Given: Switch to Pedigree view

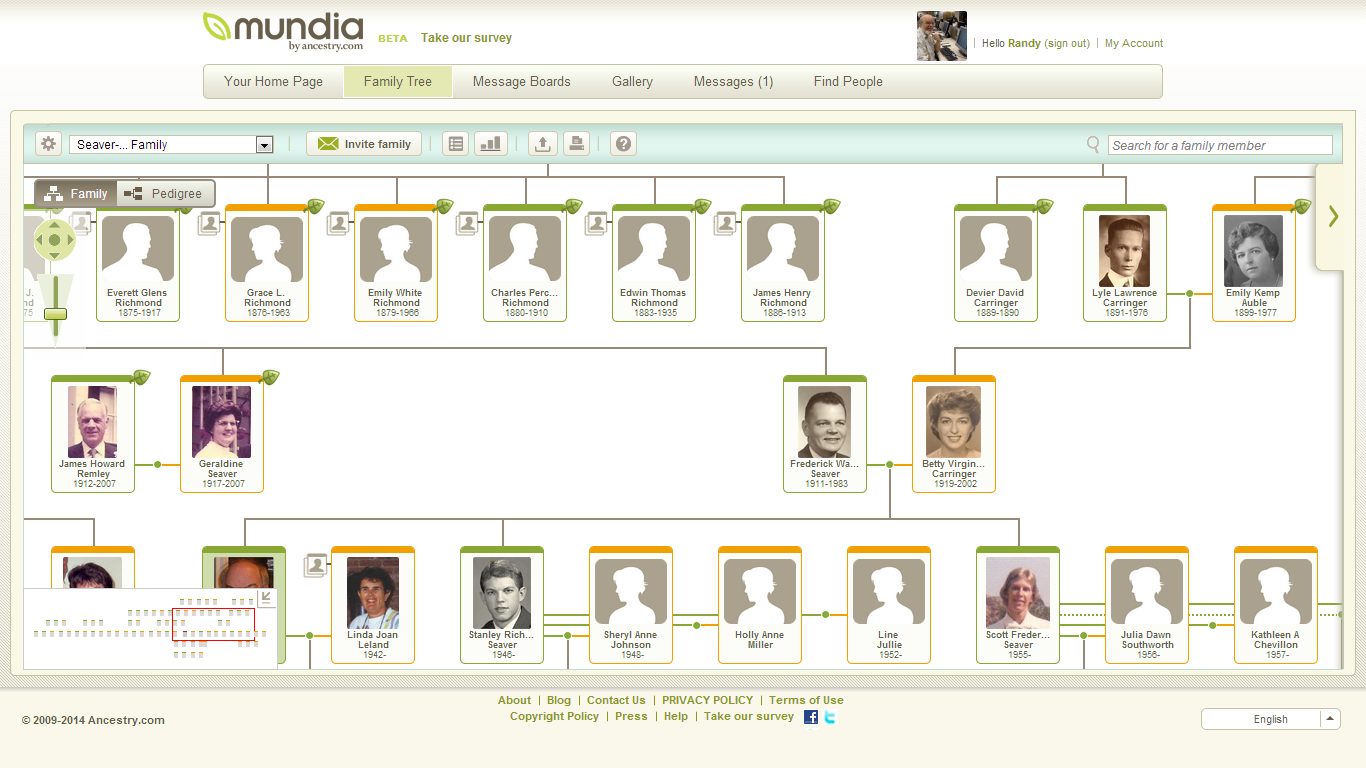Looking at the screenshot, I should click(x=165, y=193).
